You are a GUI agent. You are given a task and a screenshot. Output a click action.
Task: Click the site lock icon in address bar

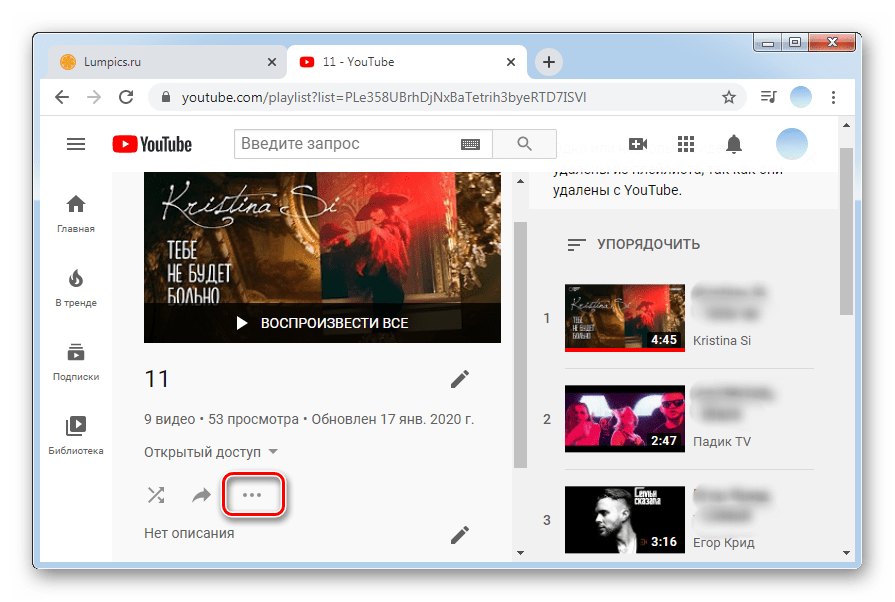[x=166, y=96]
